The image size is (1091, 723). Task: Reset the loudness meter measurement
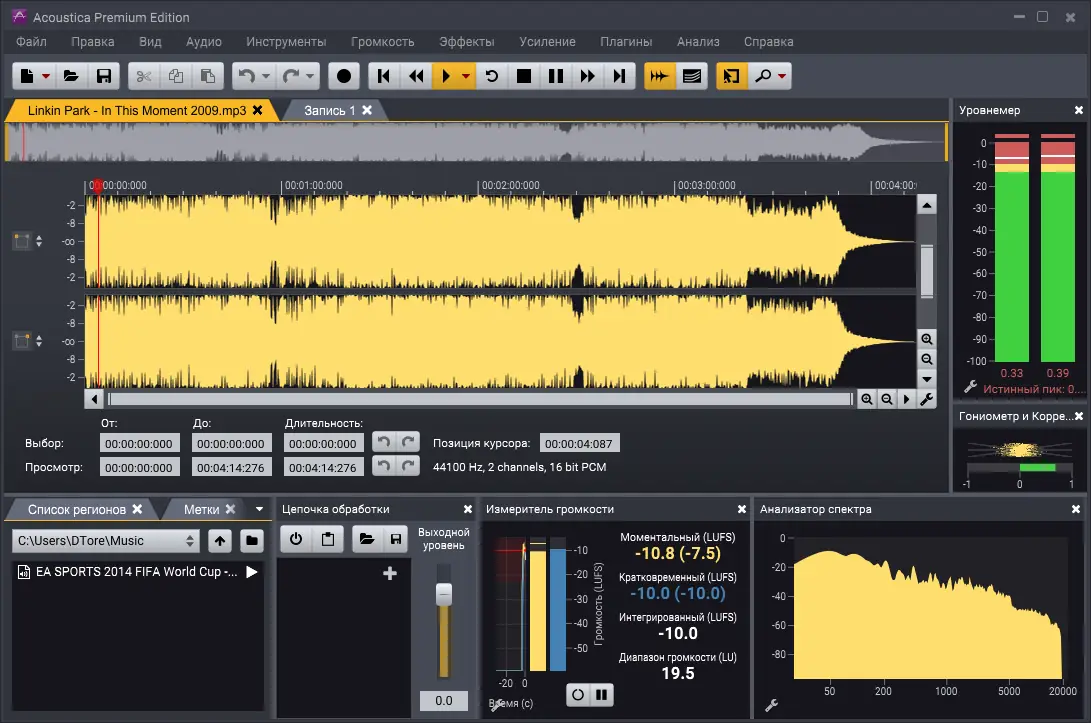click(x=578, y=694)
